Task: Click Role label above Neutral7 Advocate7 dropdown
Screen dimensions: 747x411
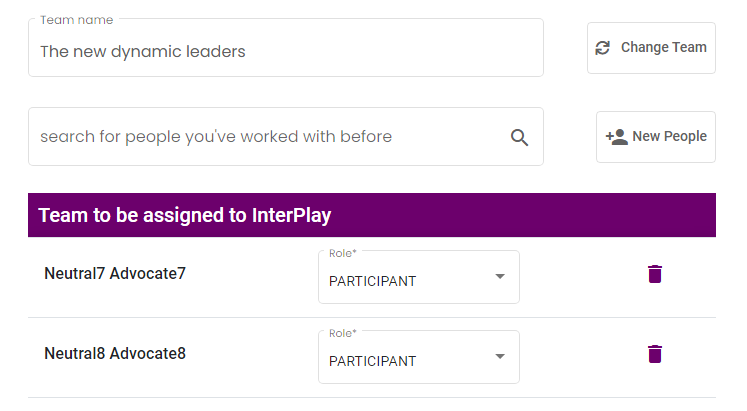Action: (343, 253)
